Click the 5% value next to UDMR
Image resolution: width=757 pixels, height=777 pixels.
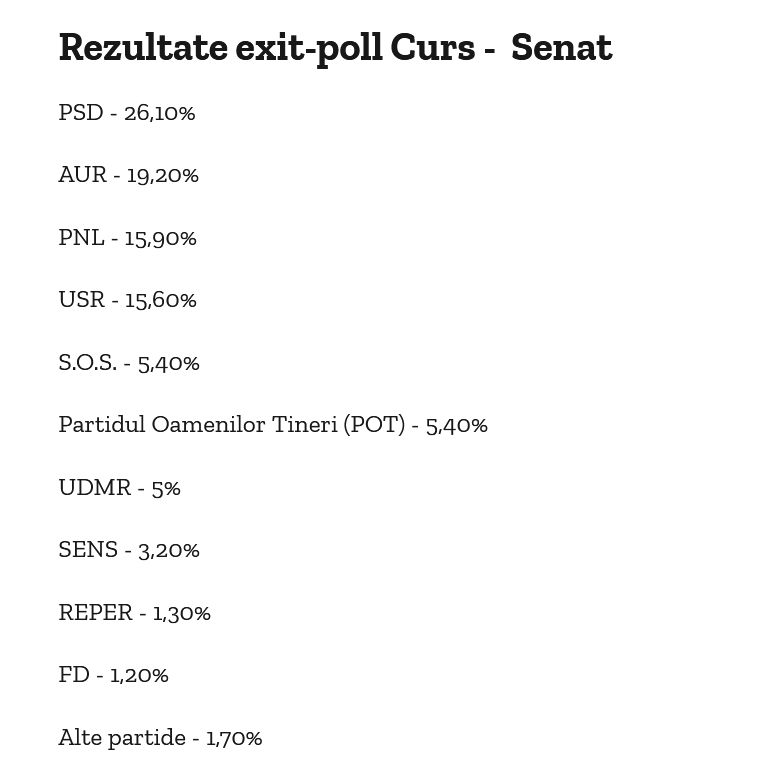[x=166, y=489]
